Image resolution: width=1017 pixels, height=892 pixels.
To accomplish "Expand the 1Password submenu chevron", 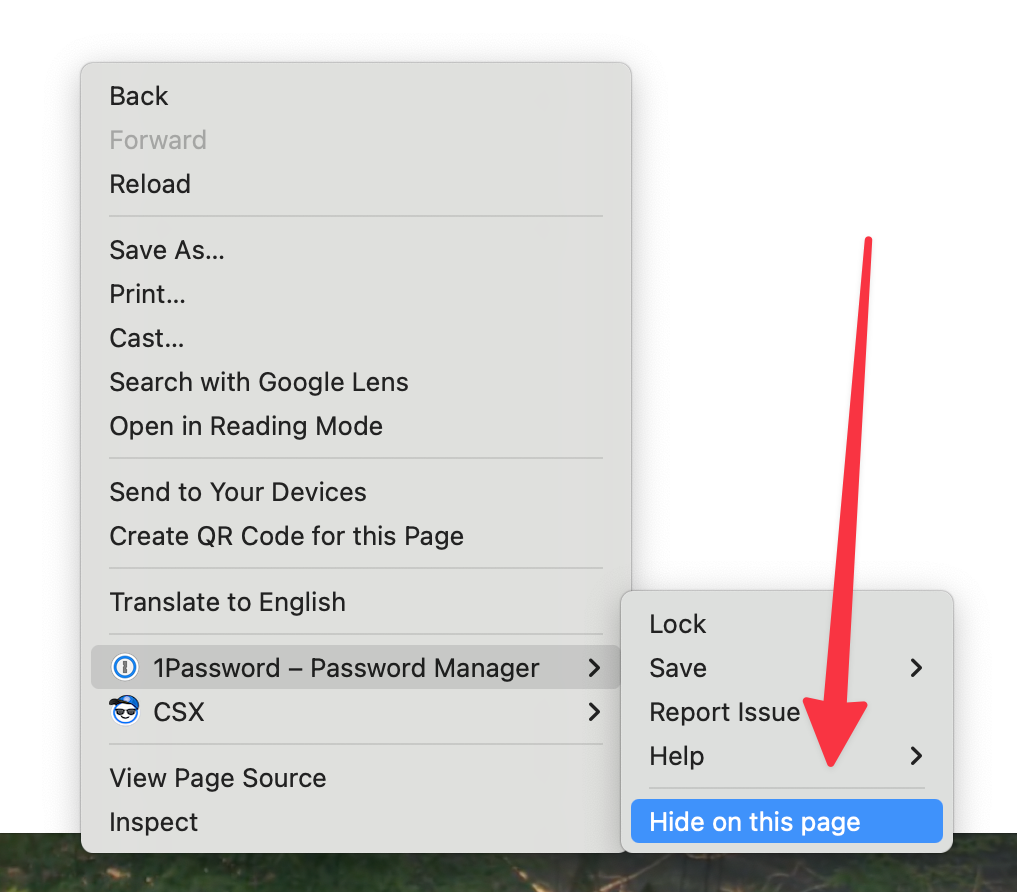I will [x=593, y=668].
